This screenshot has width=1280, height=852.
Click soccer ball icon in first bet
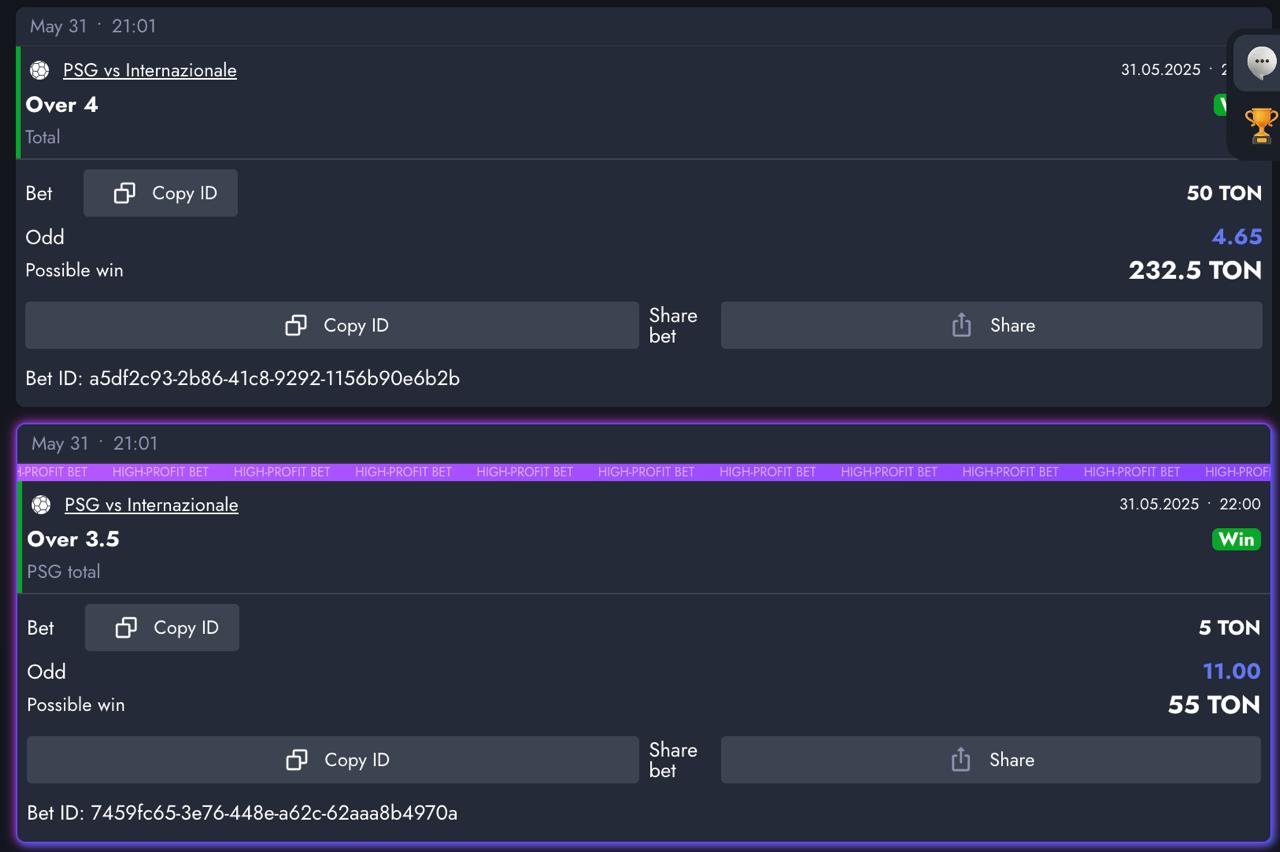39,70
